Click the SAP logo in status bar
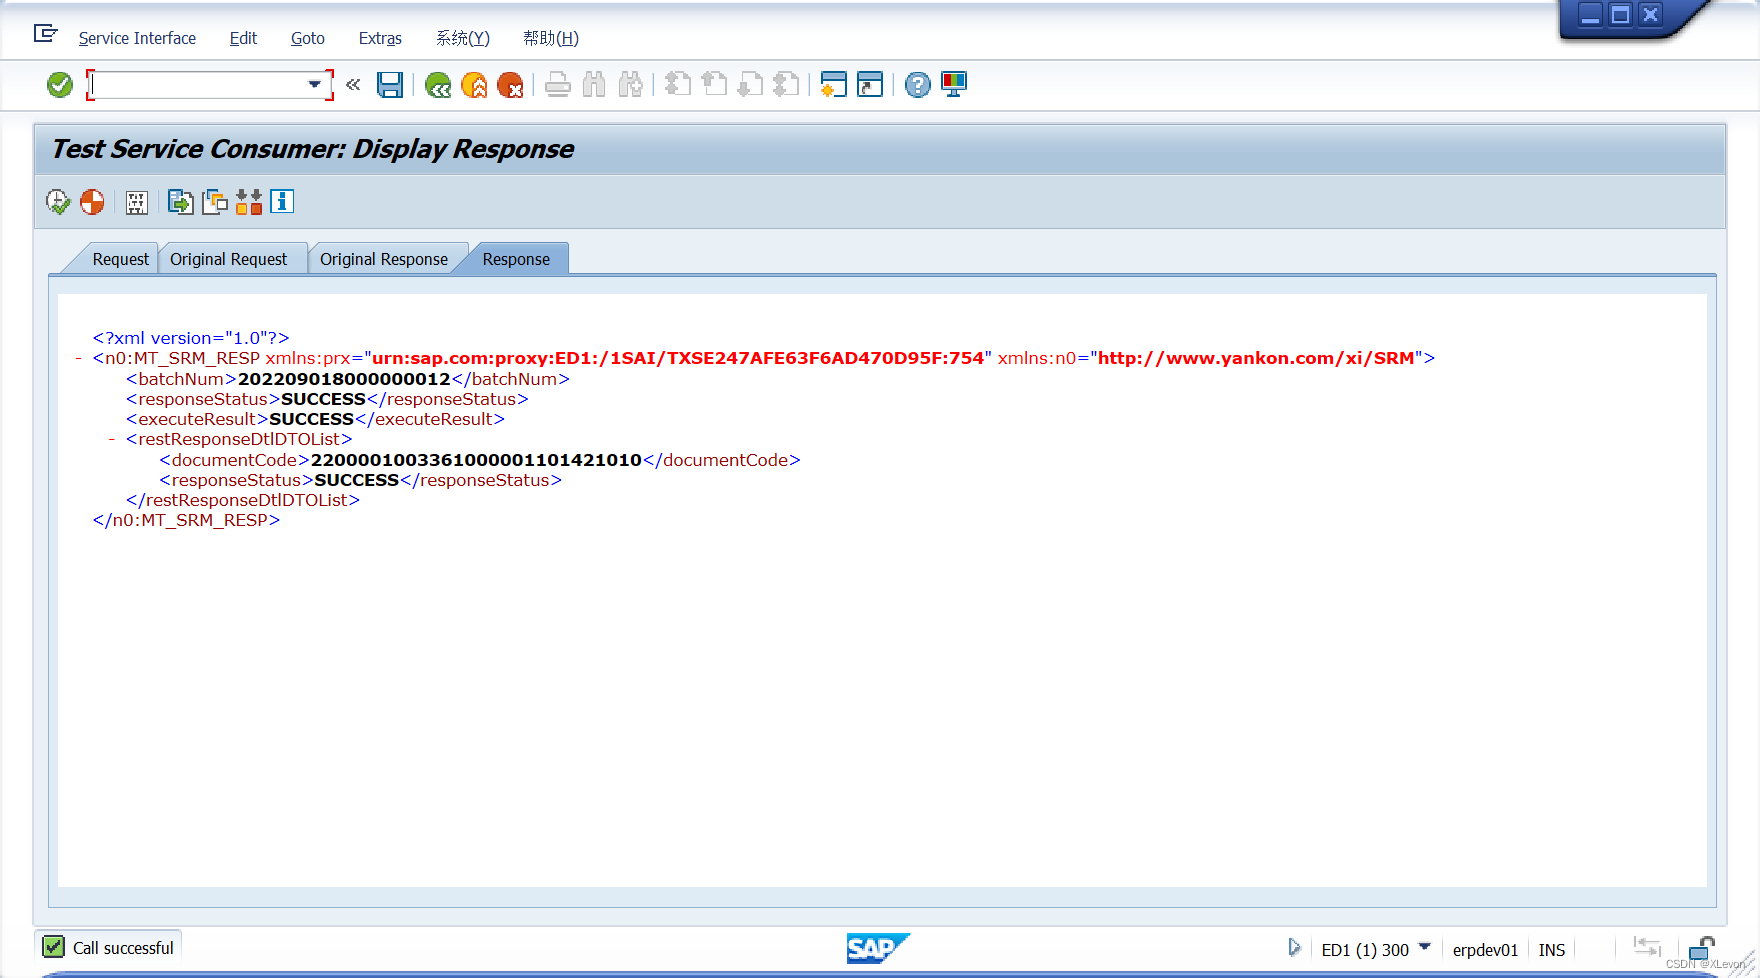The image size is (1760, 978). (878, 948)
